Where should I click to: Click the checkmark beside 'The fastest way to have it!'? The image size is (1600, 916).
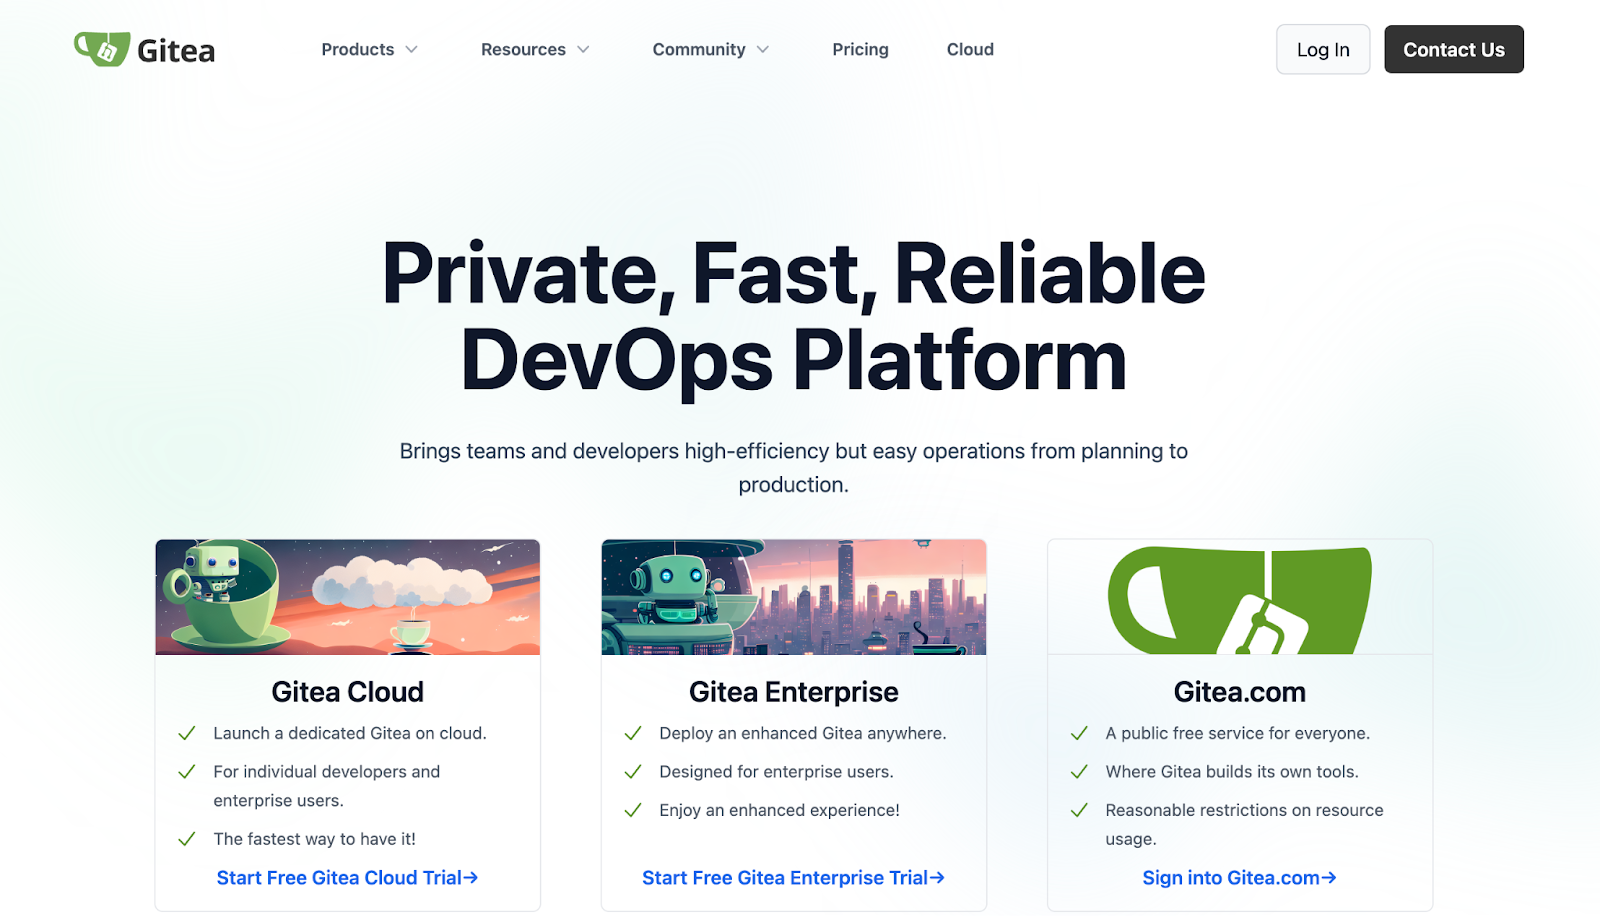[186, 839]
